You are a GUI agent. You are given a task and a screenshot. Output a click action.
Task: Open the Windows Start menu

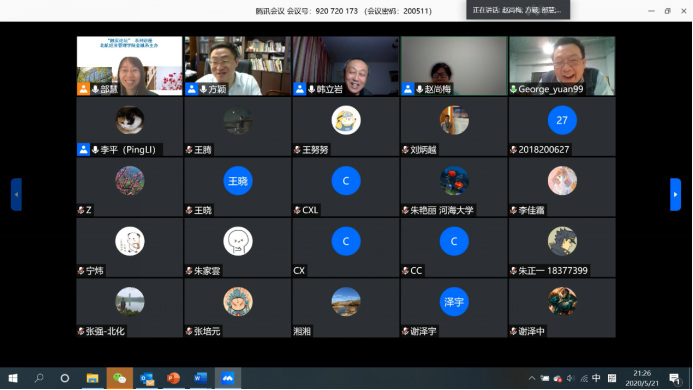point(13,379)
